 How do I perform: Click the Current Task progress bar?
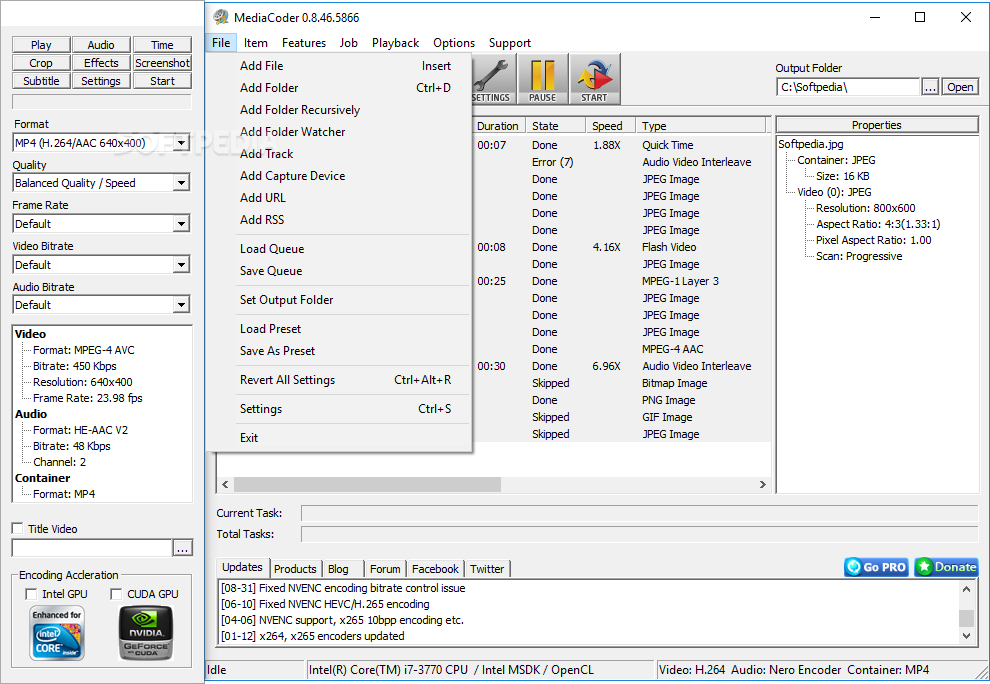pos(640,513)
